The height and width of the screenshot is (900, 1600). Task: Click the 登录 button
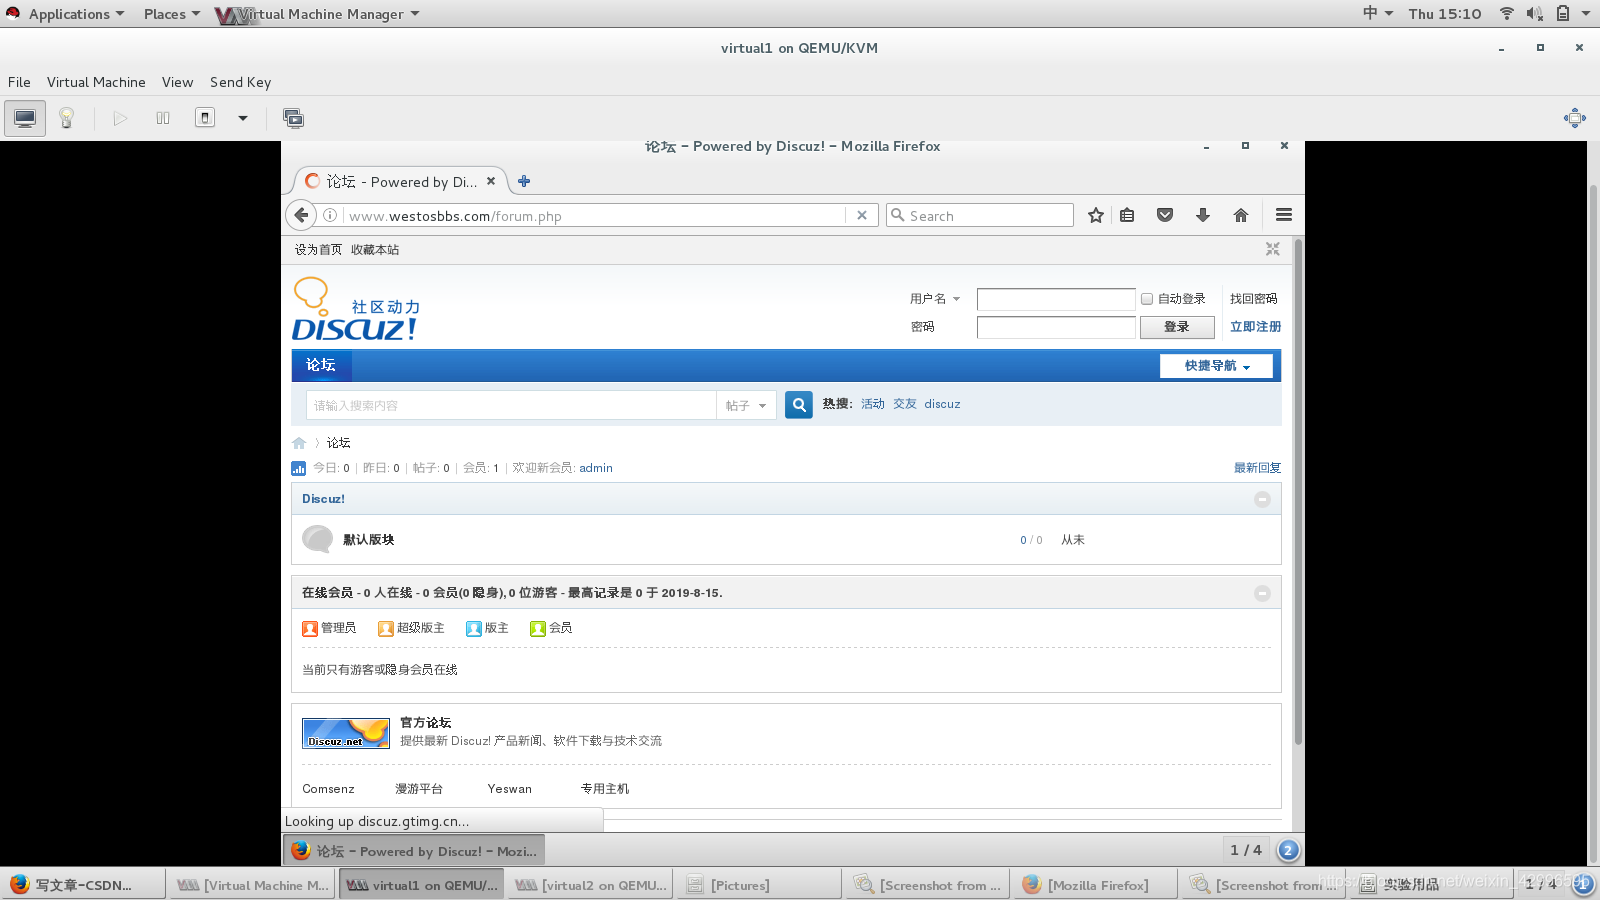click(1177, 327)
